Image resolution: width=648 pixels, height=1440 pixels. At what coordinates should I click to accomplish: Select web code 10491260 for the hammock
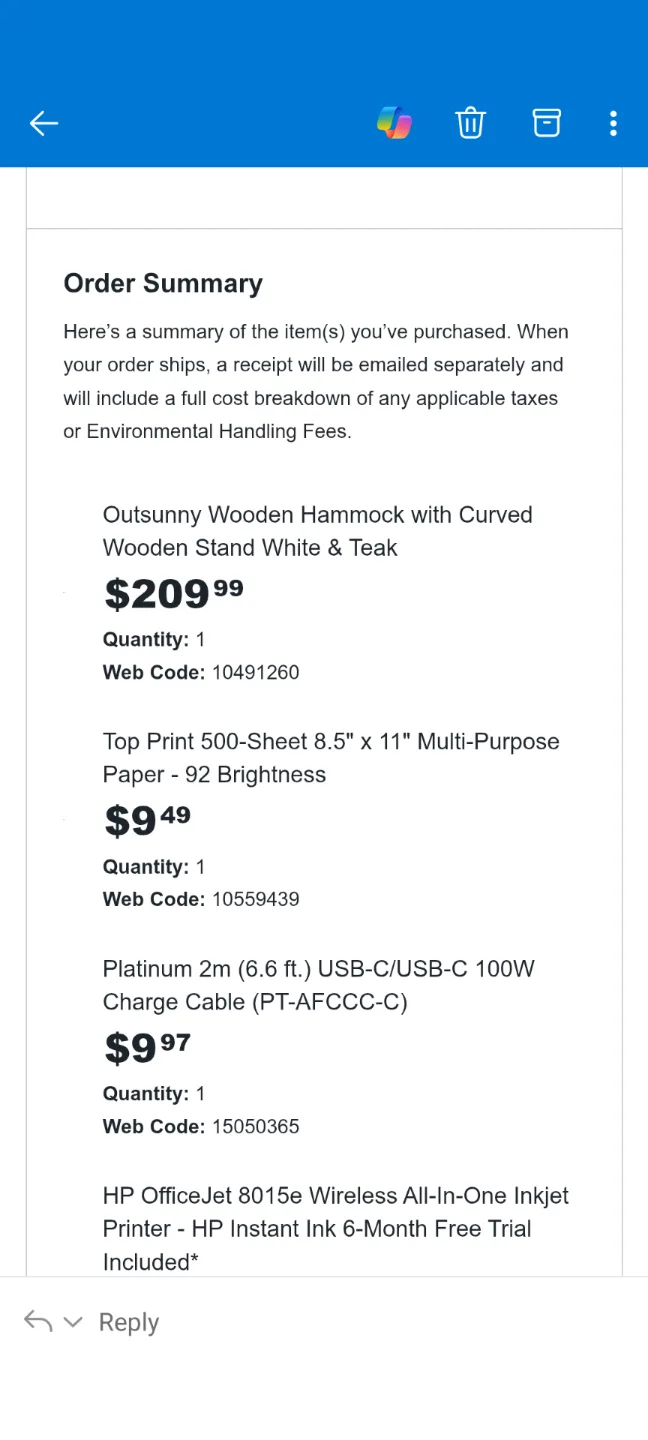click(256, 672)
